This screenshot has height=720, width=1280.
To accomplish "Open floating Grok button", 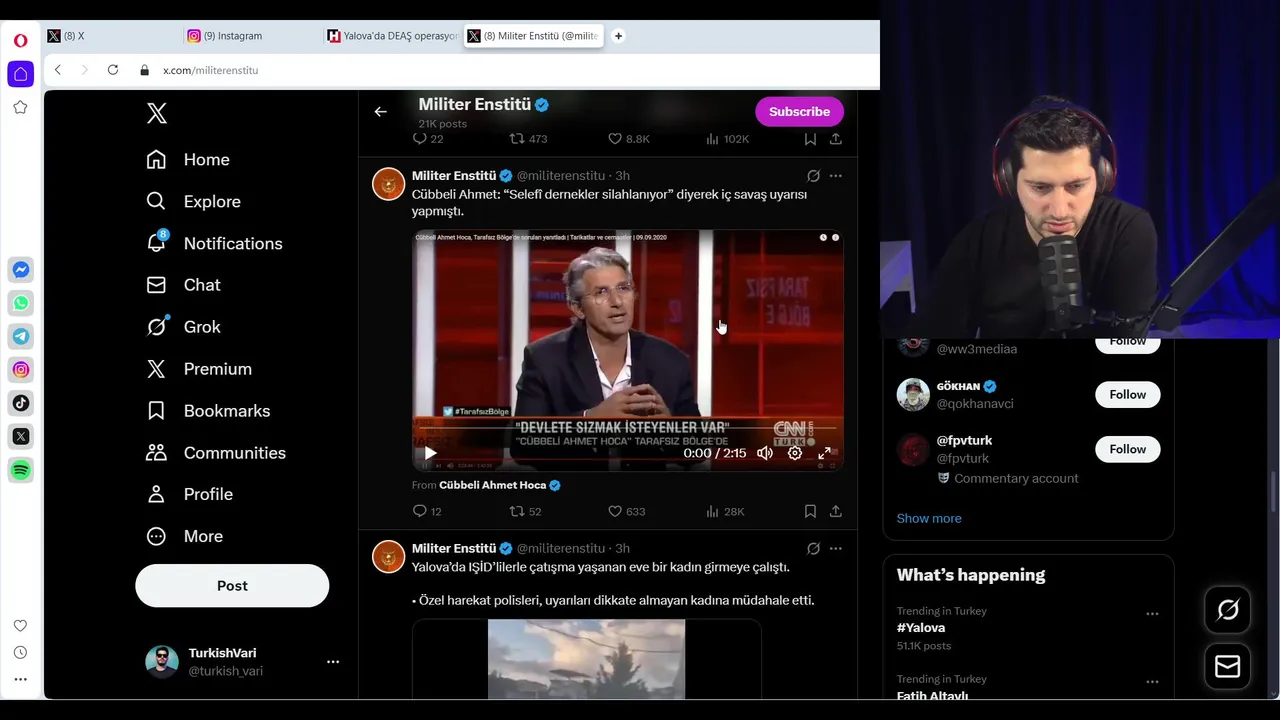I will pos(1228,610).
